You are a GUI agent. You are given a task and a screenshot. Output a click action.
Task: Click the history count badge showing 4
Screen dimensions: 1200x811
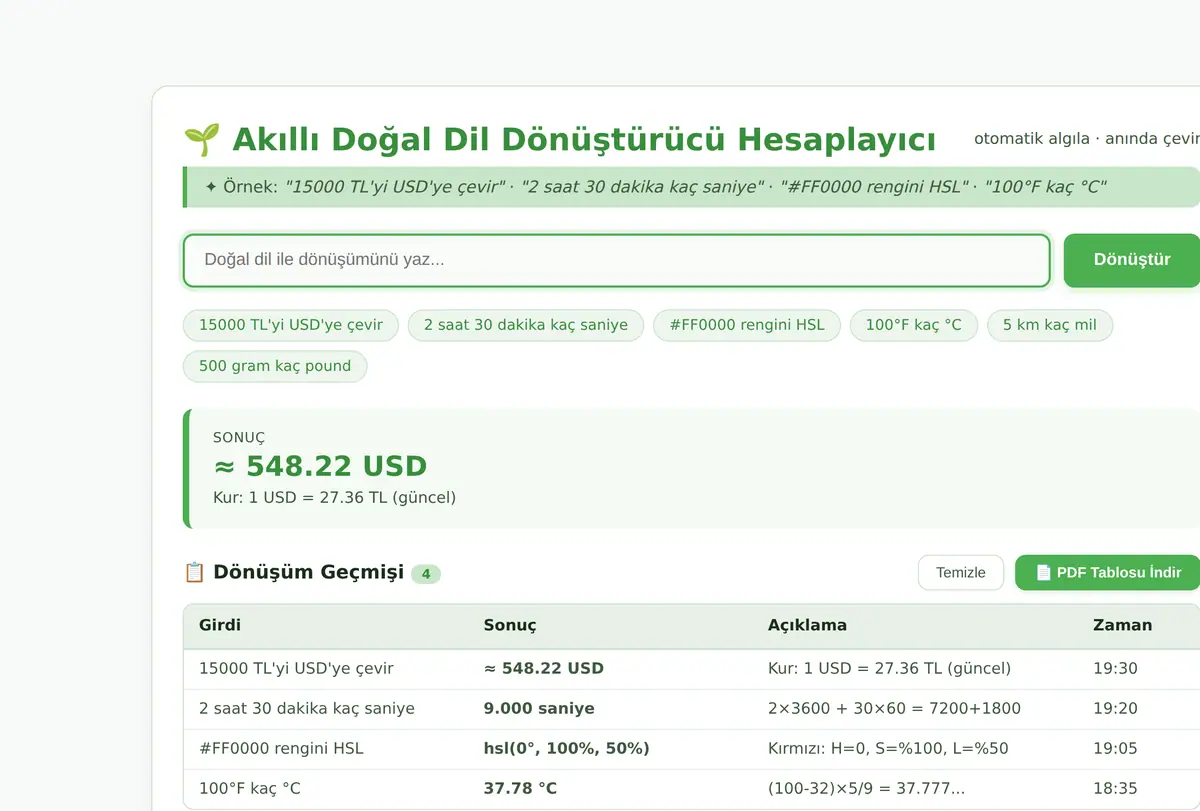click(426, 574)
